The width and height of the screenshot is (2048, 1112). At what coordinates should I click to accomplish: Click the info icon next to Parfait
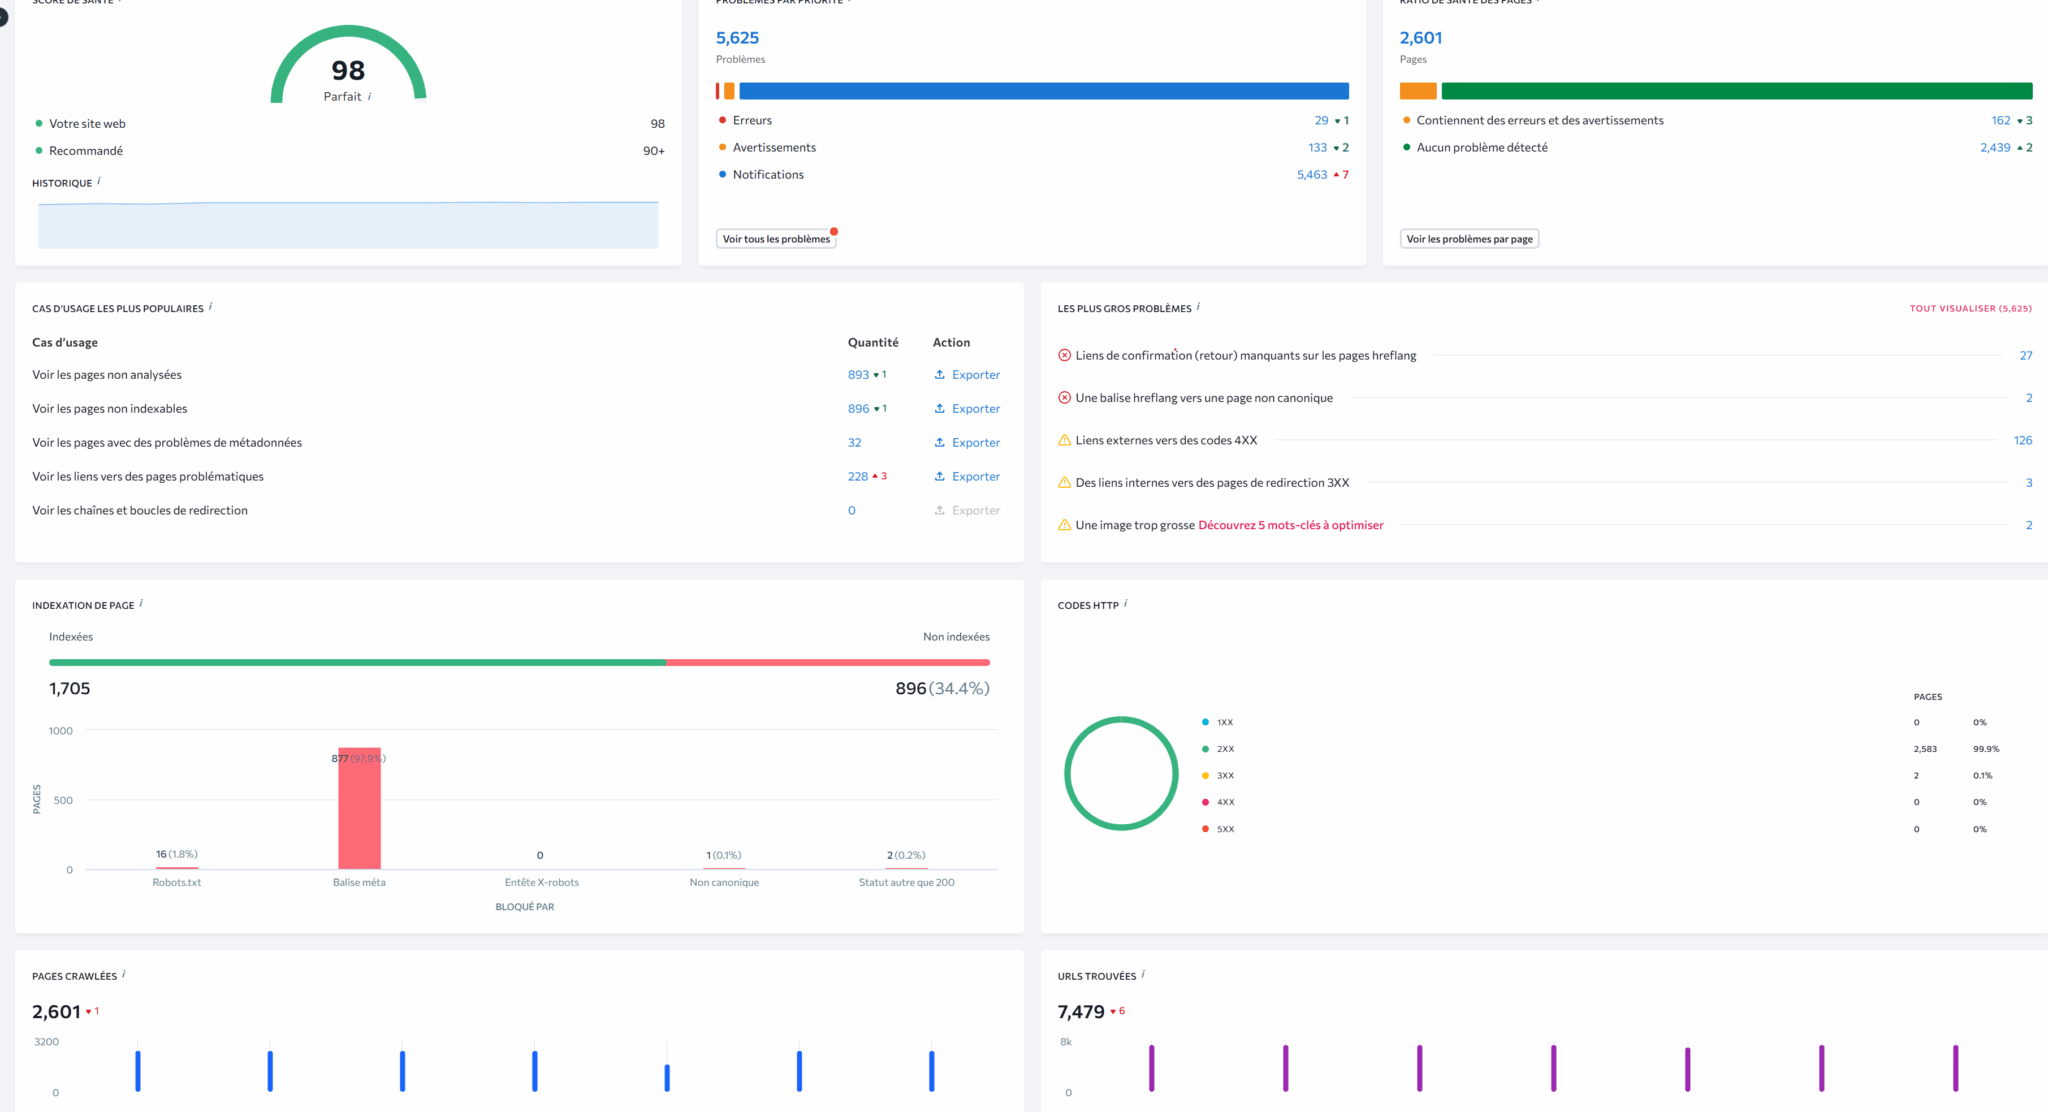click(x=370, y=96)
